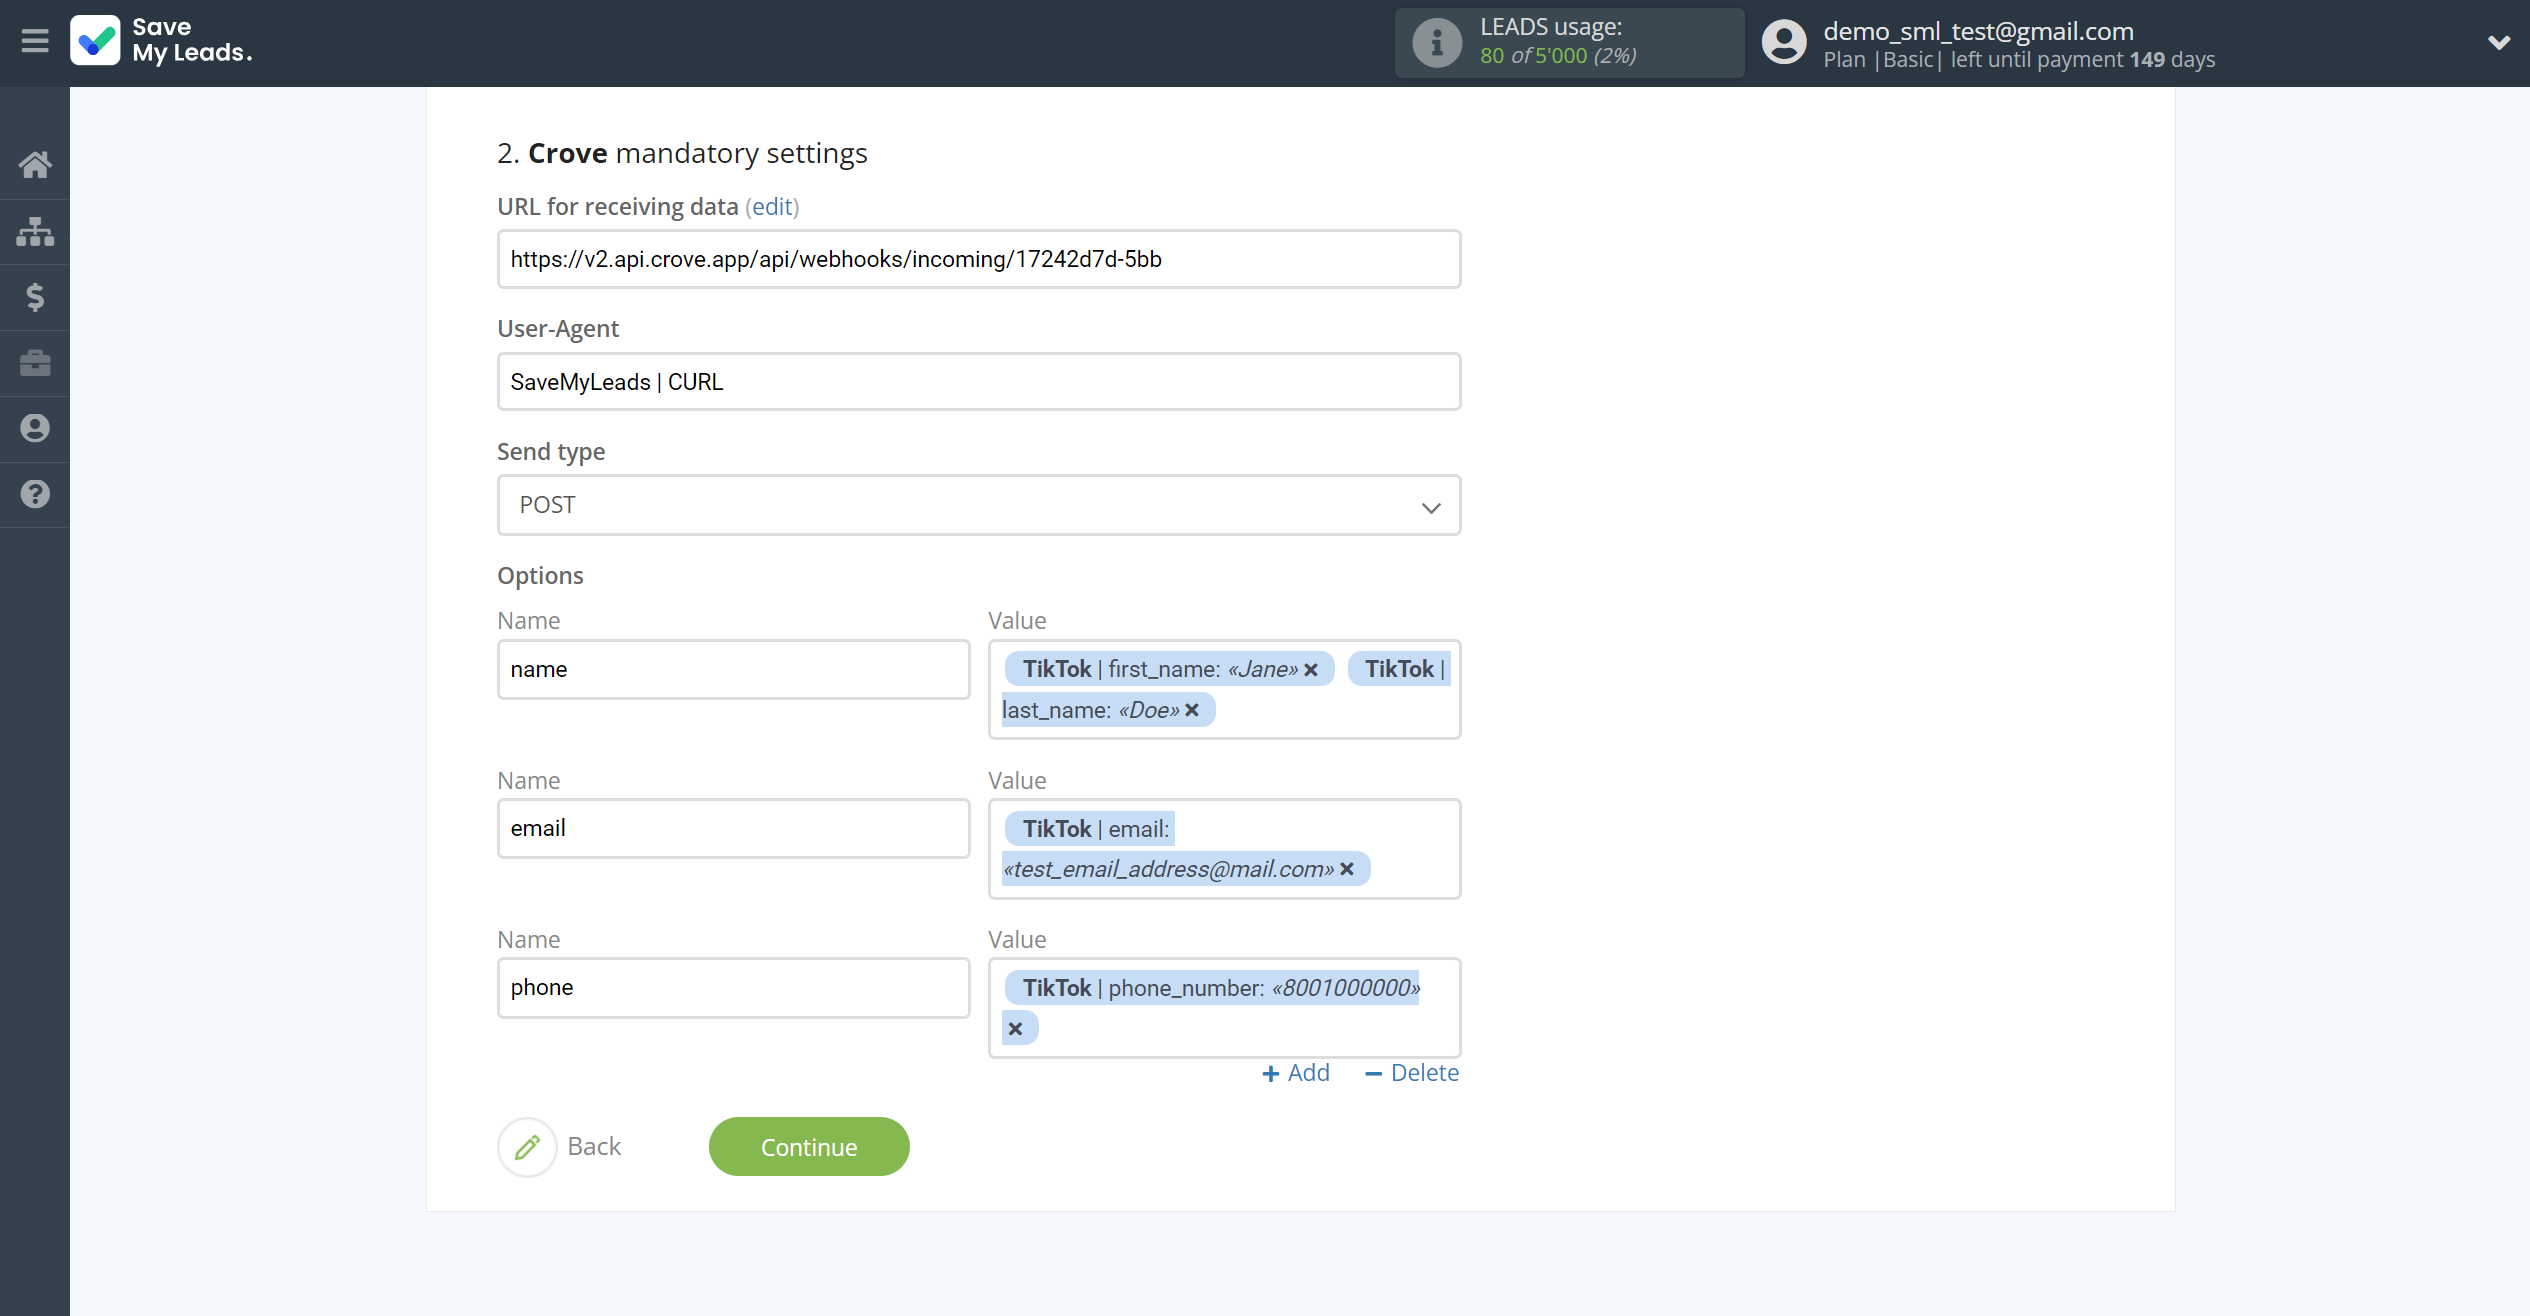The width and height of the screenshot is (2530, 1316).
Task: Expand the account dropdown chevron
Action: coord(2498,43)
